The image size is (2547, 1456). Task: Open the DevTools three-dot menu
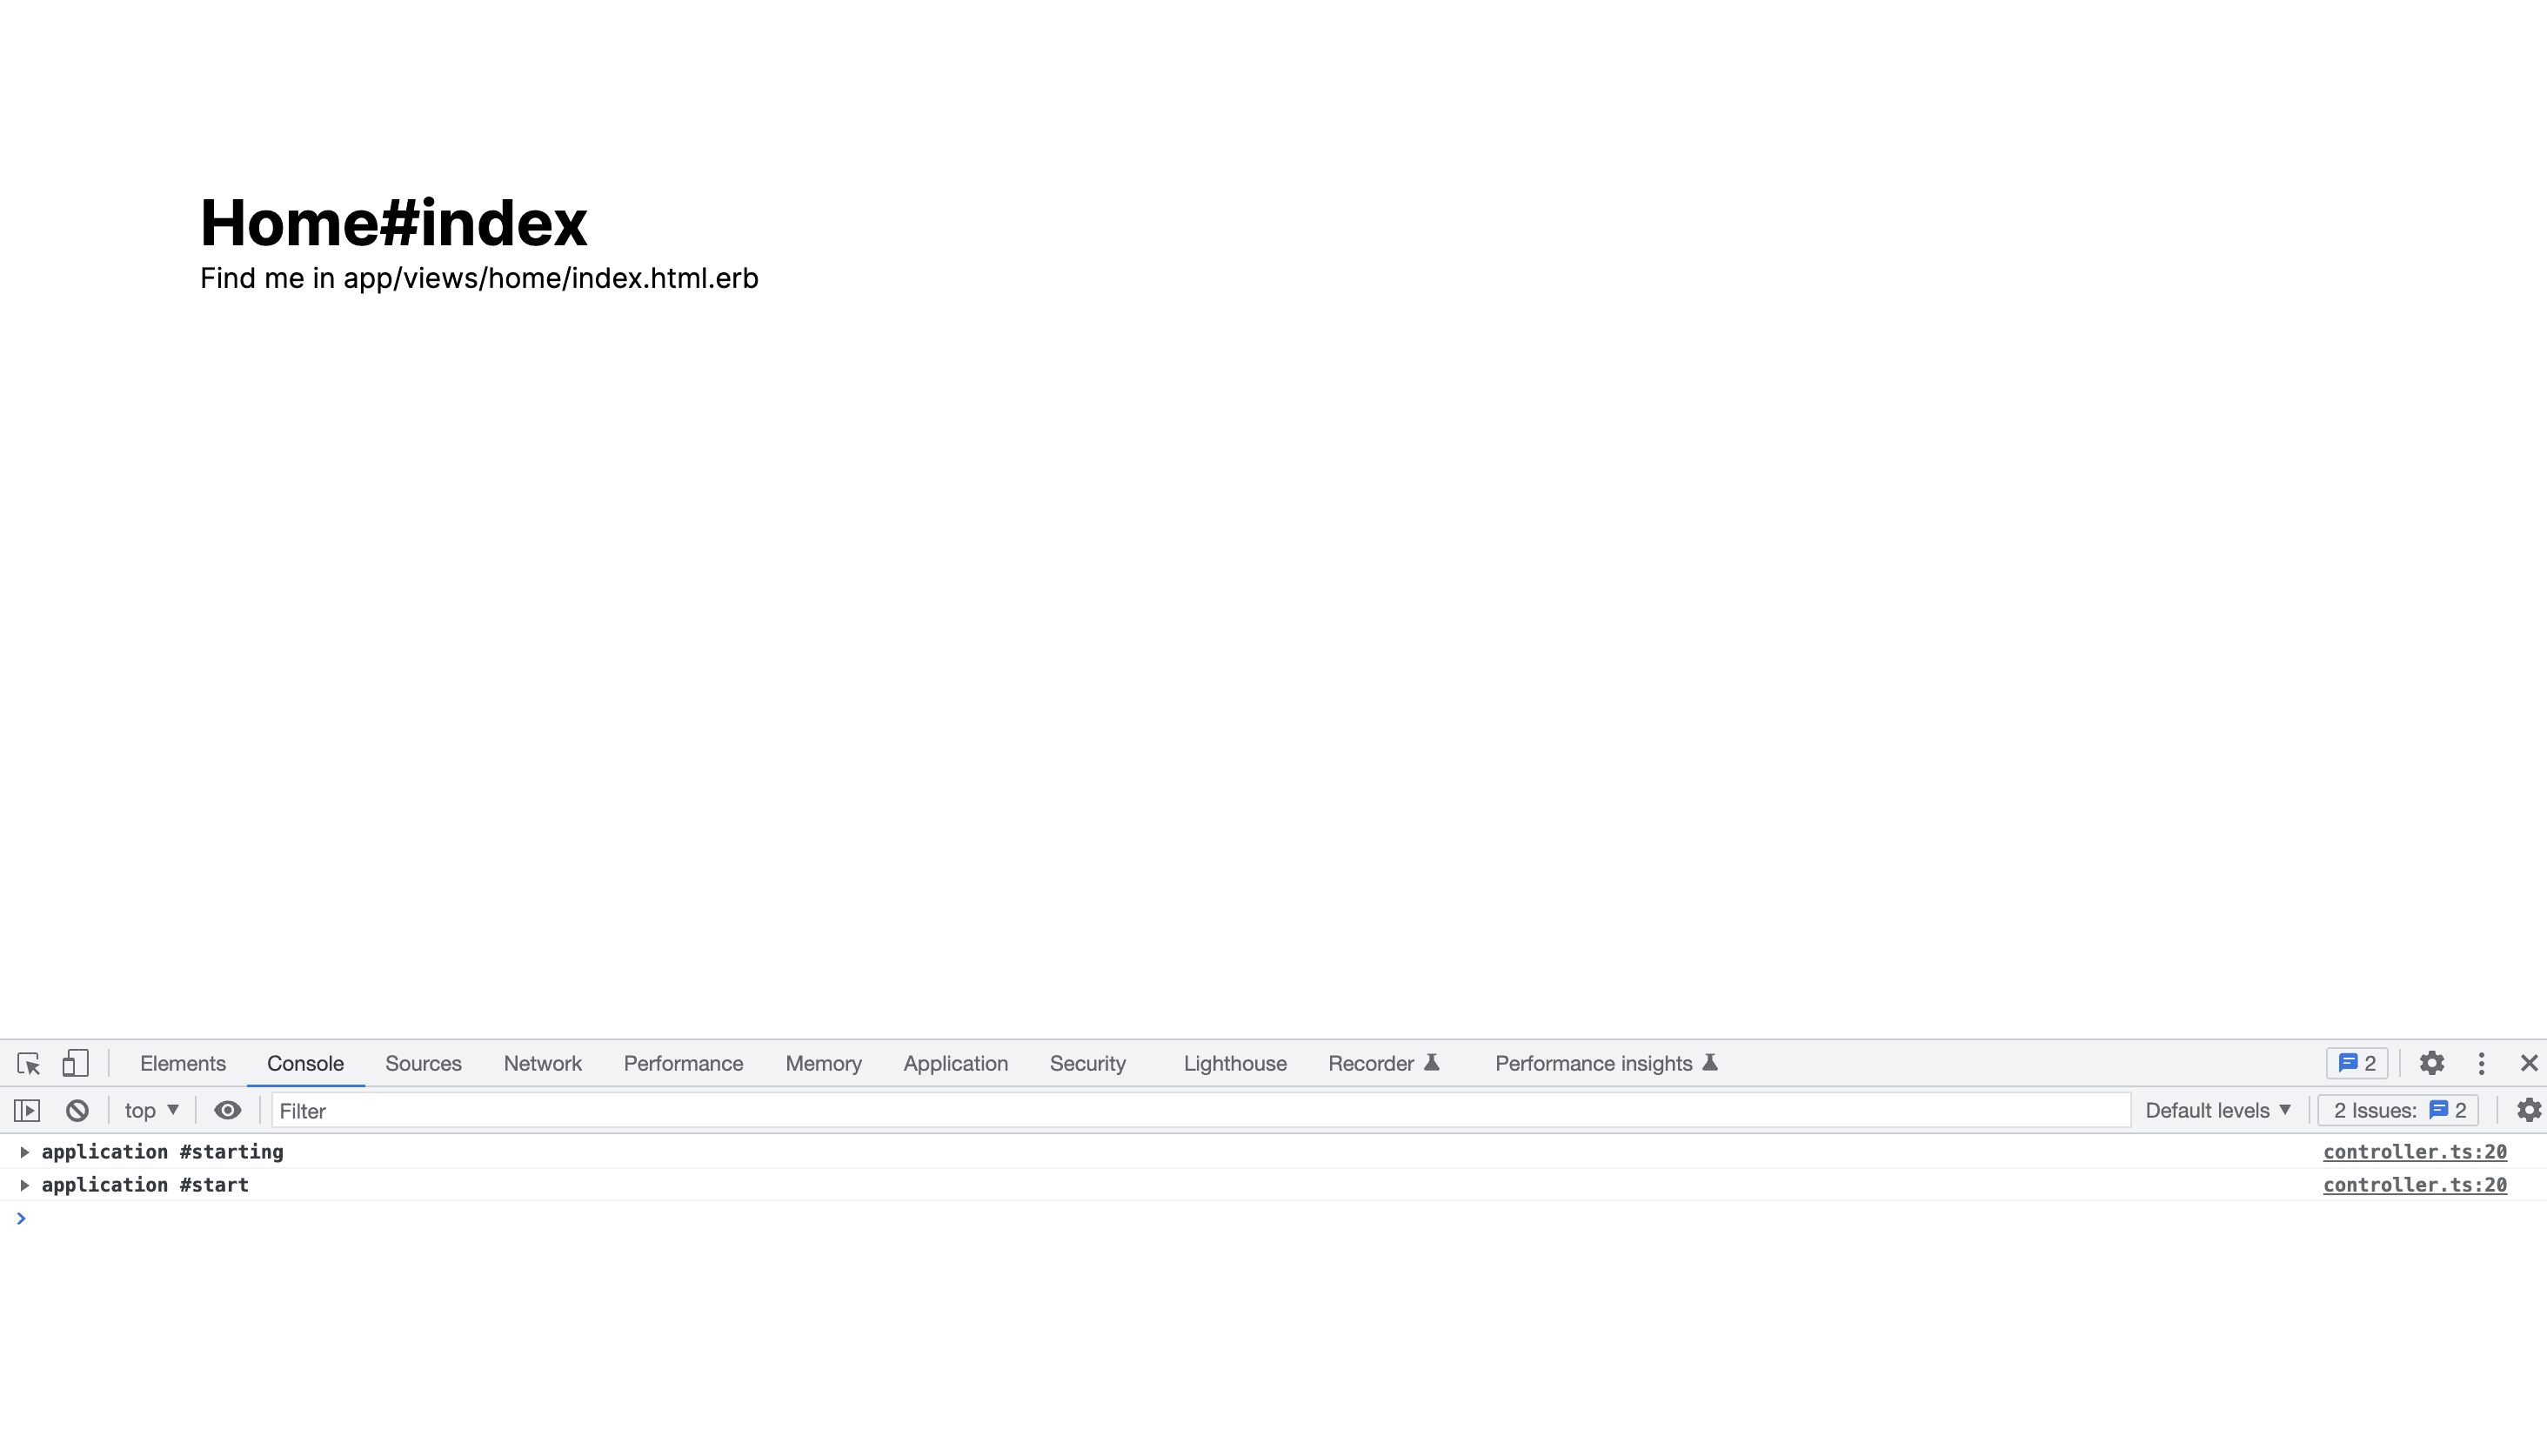point(2481,1063)
